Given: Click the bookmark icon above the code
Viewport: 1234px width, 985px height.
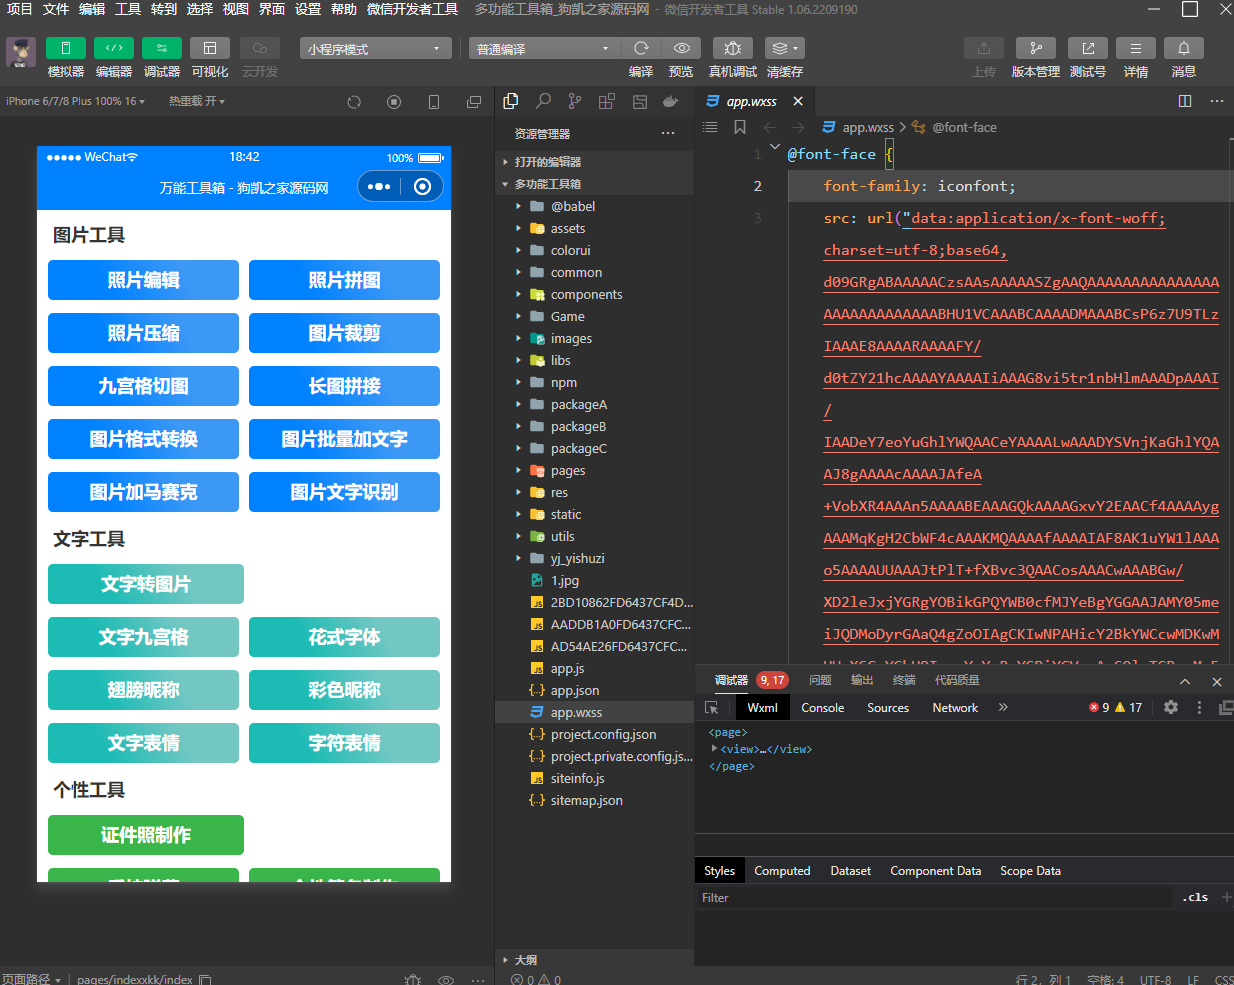Looking at the screenshot, I should tap(740, 127).
